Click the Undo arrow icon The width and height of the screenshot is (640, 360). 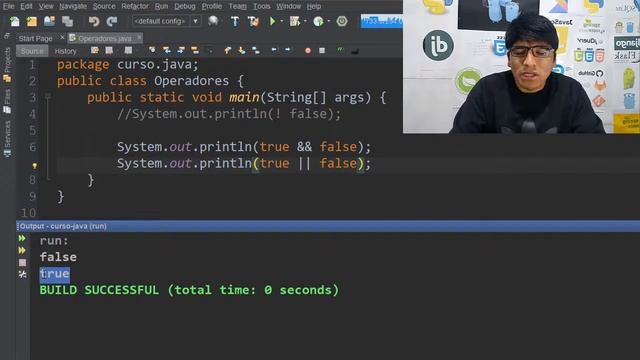pyautogui.click(x=94, y=21)
